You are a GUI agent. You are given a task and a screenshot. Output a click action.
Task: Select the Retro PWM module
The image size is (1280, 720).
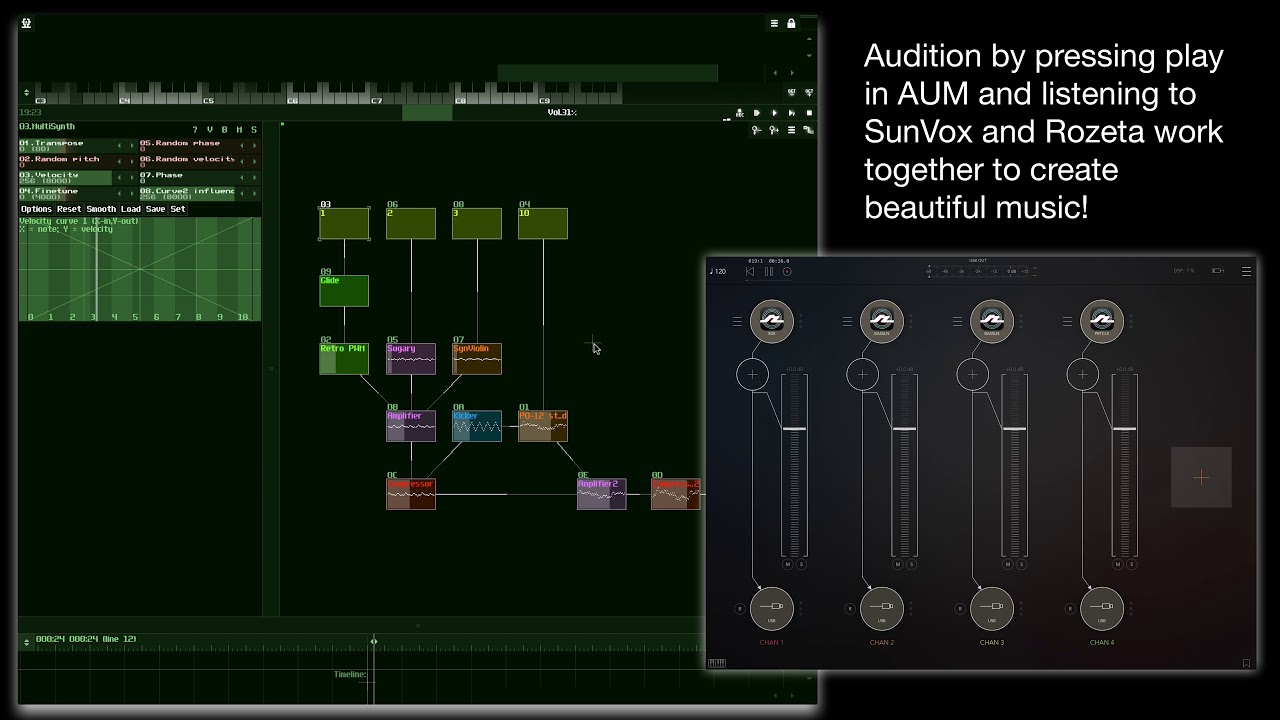pos(344,359)
